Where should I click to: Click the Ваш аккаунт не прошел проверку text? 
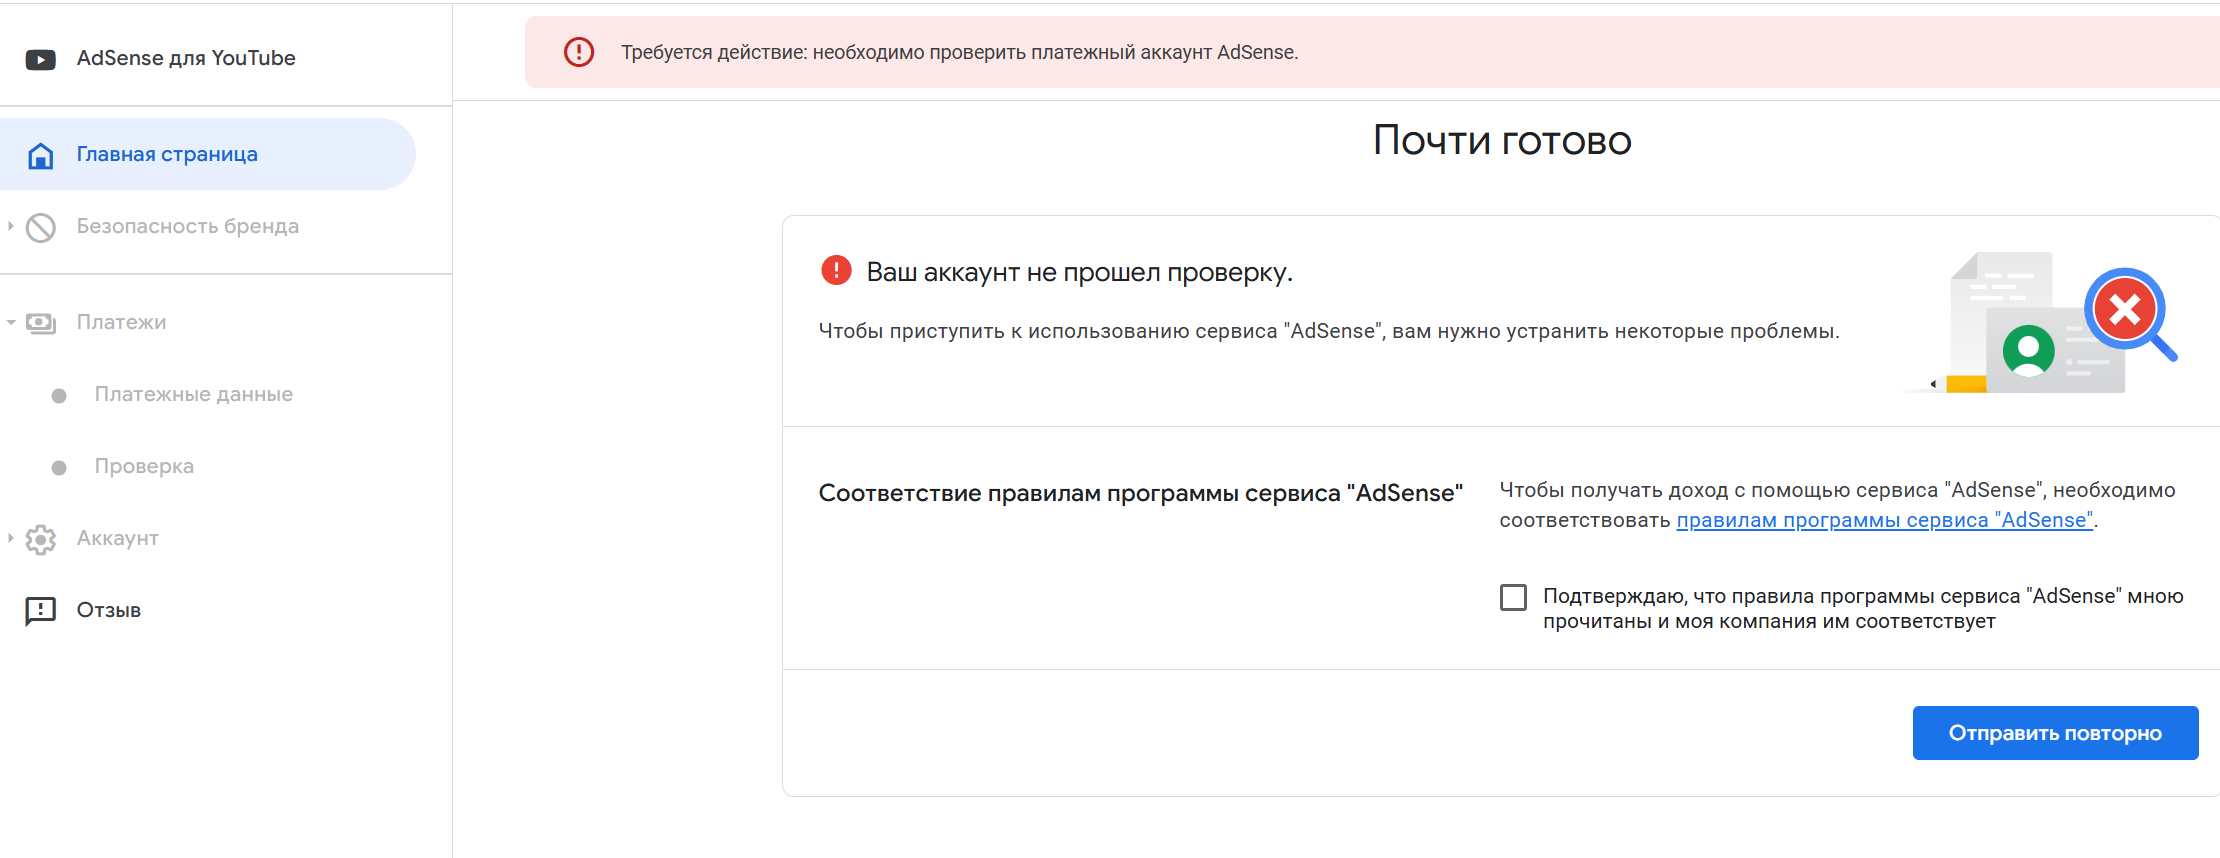1079,272
